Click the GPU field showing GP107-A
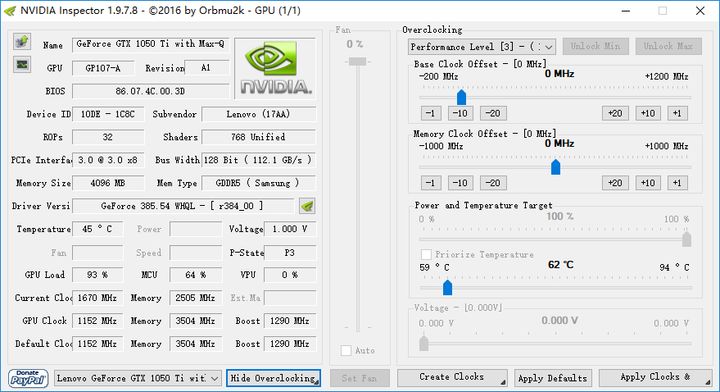This screenshot has width=720, height=392. pyautogui.click(x=103, y=68)
